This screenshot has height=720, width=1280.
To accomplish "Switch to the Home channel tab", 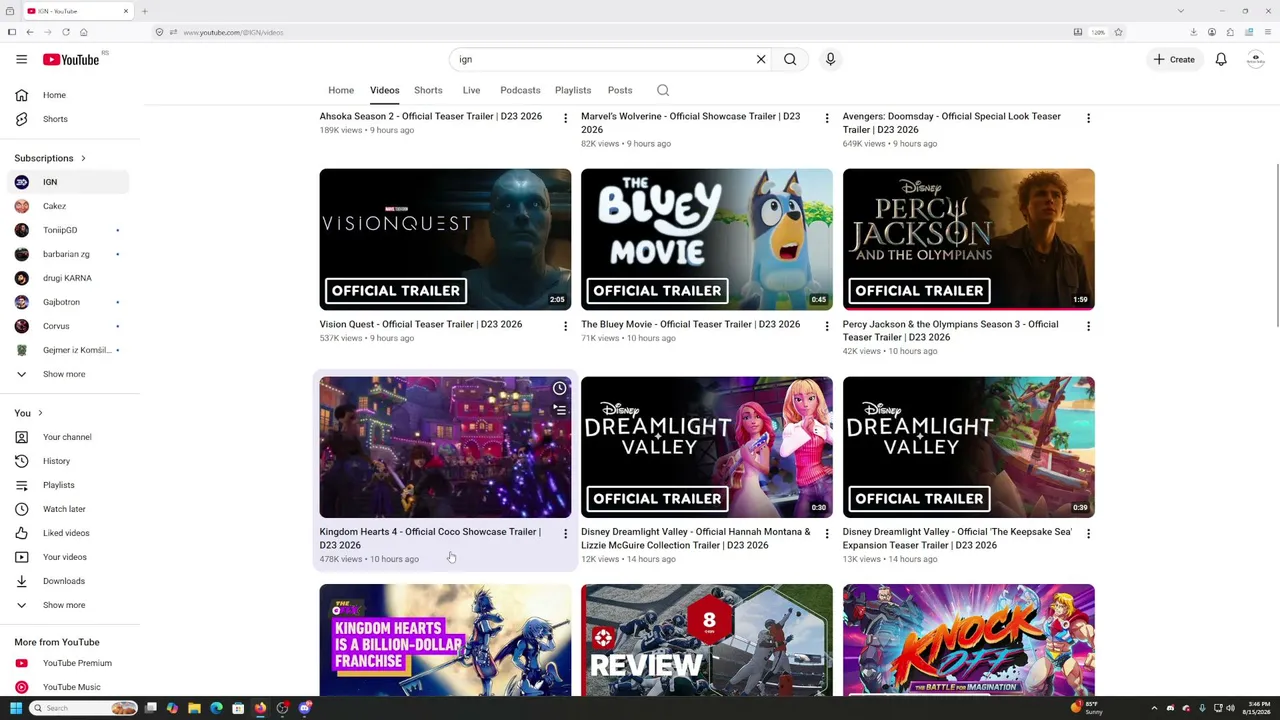I will pos(341,90).
